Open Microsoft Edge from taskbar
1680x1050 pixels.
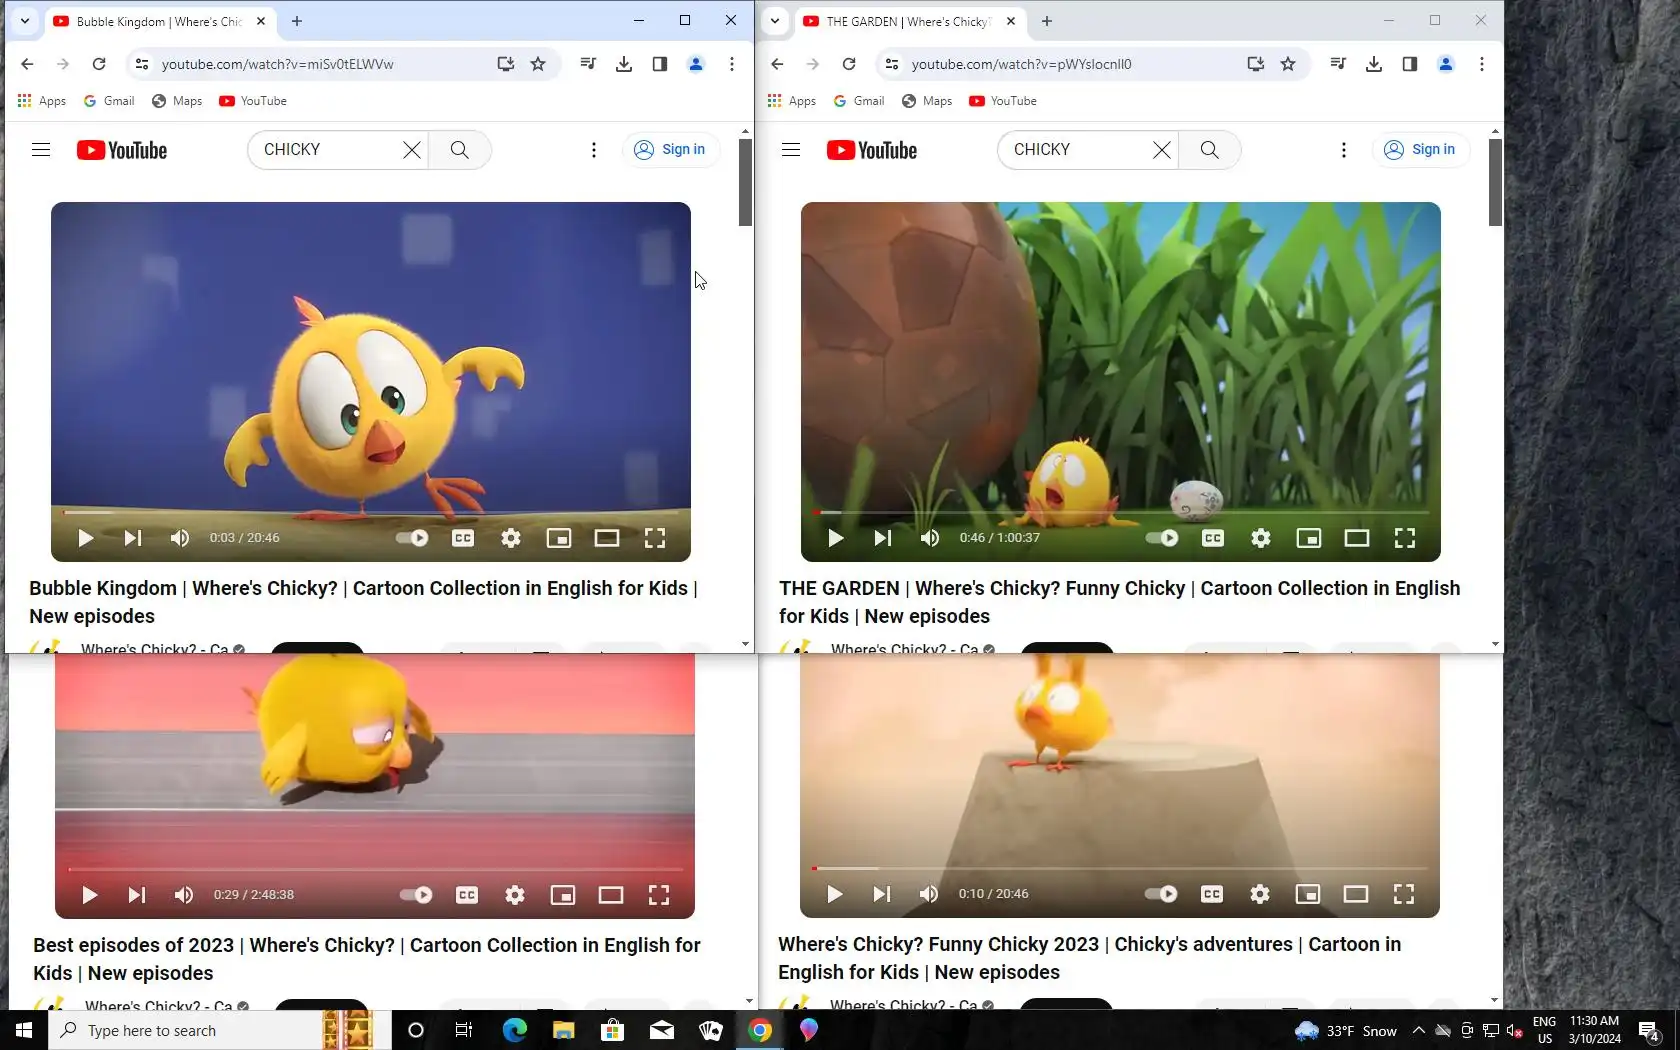[x=514, y=1031]
